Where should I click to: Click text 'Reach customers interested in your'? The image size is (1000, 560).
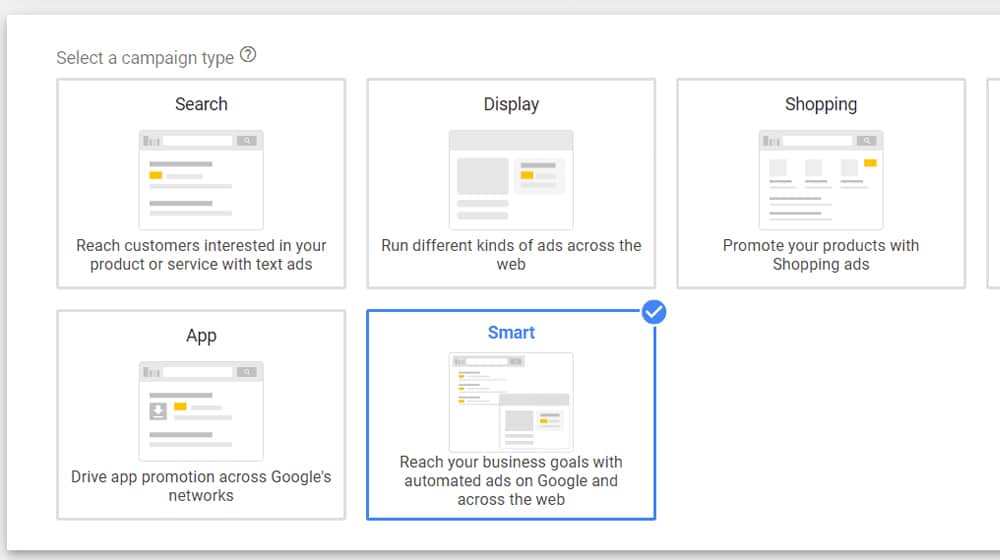pos(201,246)
